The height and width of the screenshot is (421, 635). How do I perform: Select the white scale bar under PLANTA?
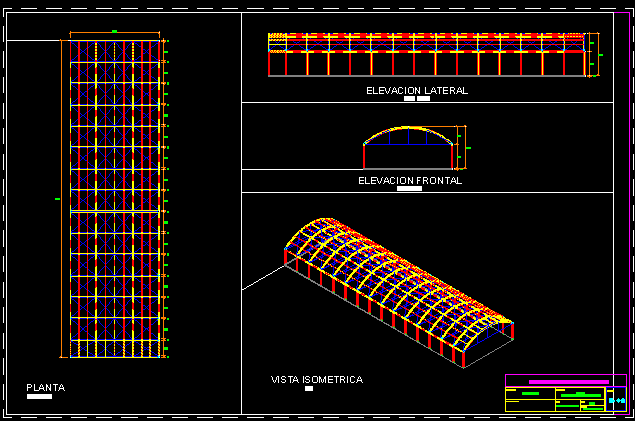point(39,397)
